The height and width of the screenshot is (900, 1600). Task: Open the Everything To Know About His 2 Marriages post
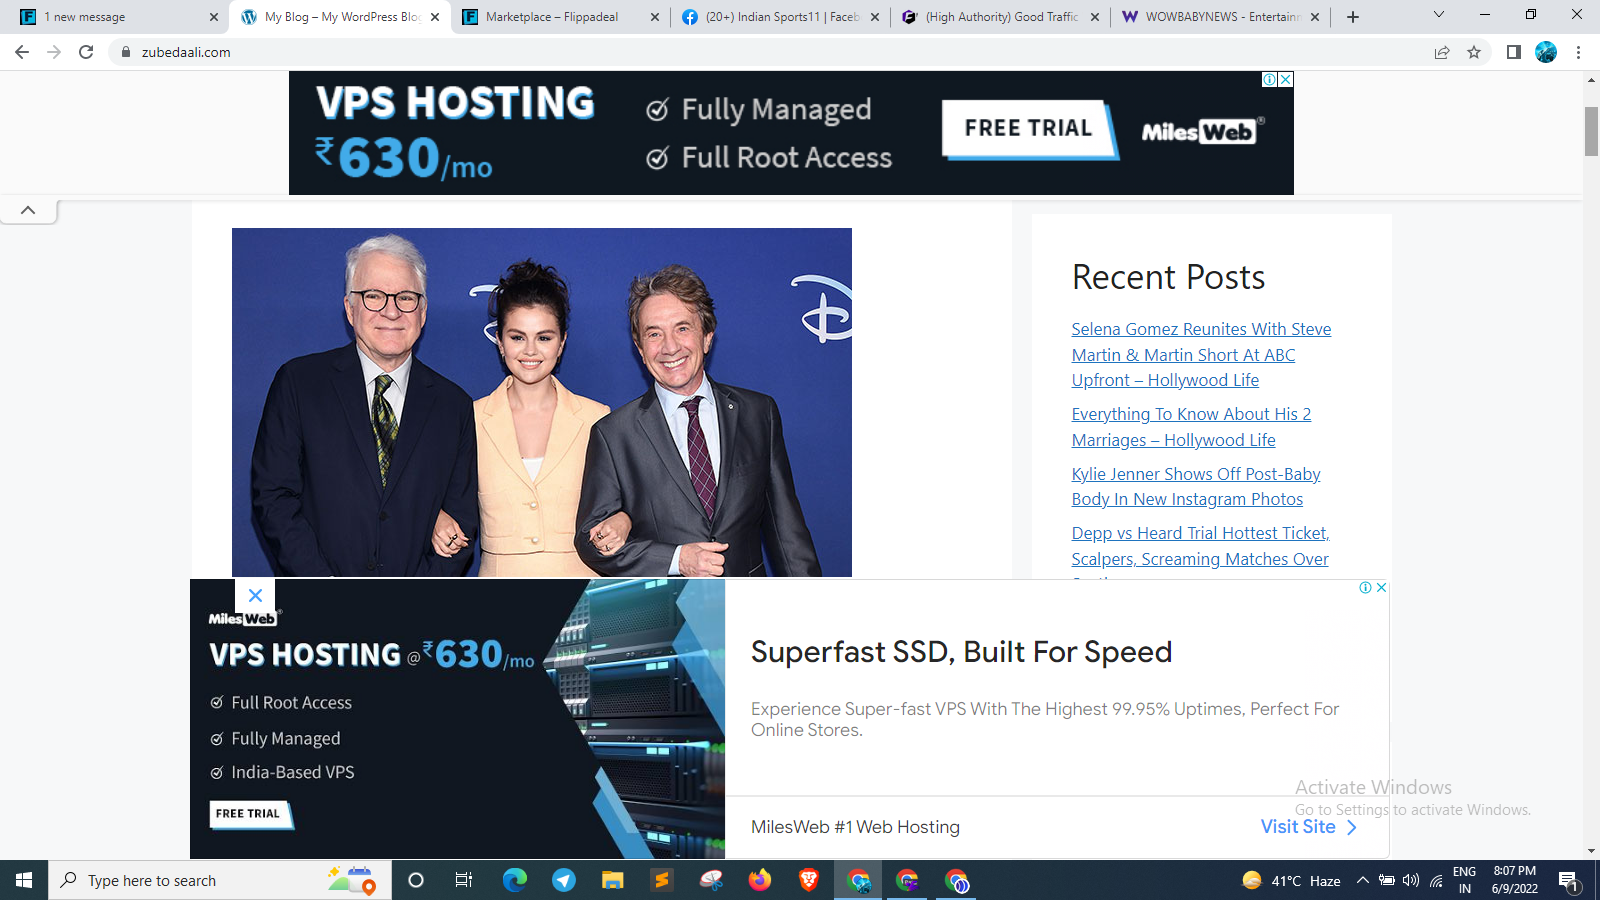point(1191,427)
